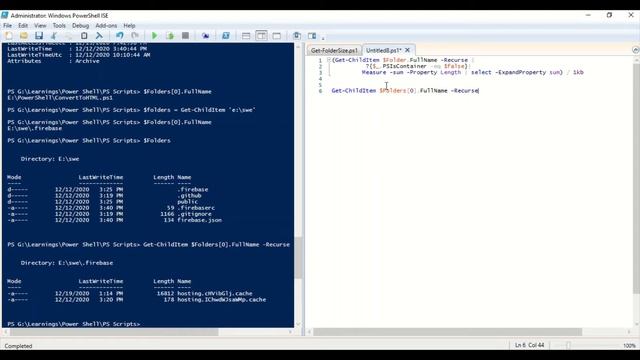This screenshot has height=360, width=640.
Task: Open the Tools menu
Action: coord(59,26)
